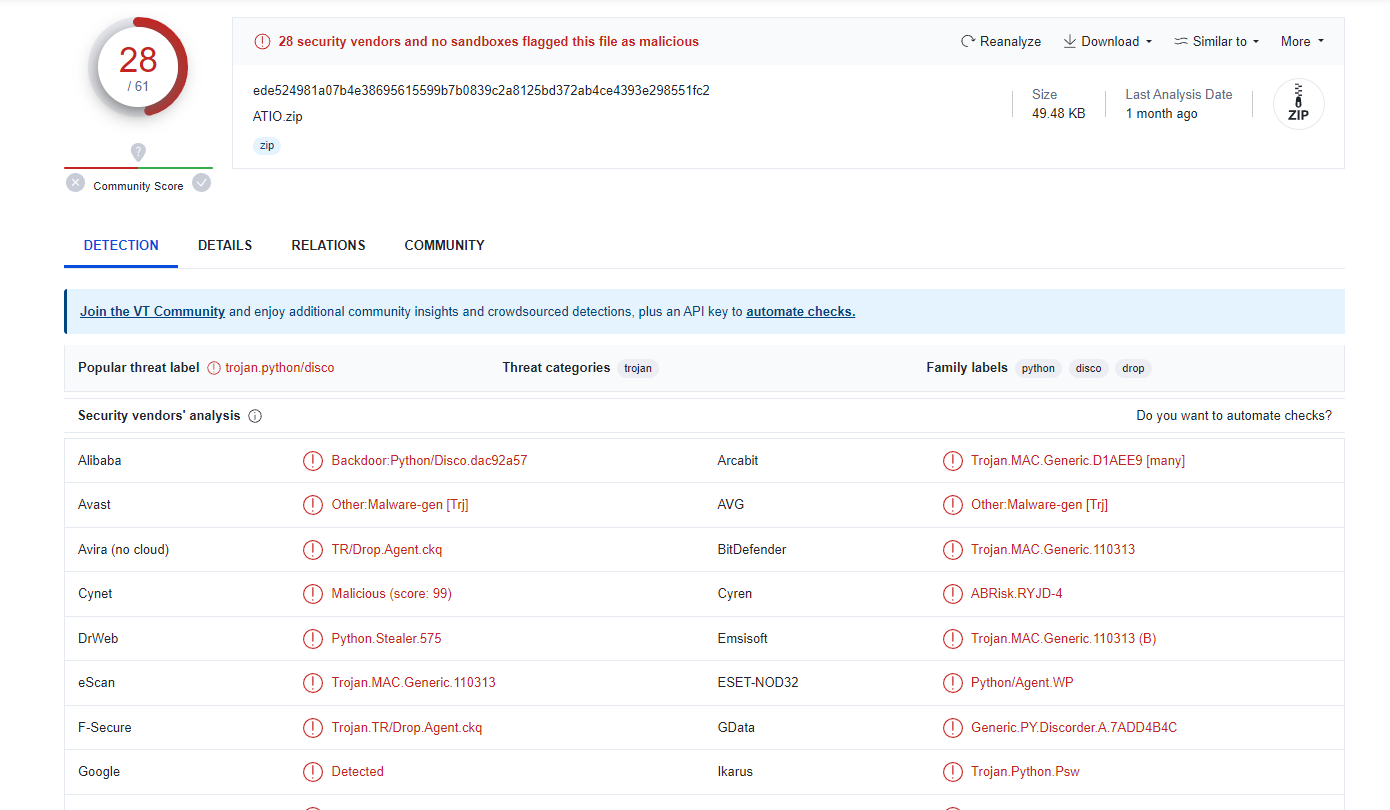Screen dimensions: 1390x810
Task: Click the ATIO.zip file name
Action: pyautogui.click(x=278, y=116)
